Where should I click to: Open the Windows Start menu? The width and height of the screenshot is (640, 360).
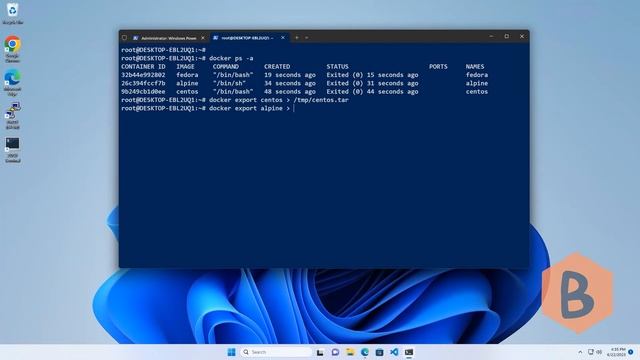[231, 352]
